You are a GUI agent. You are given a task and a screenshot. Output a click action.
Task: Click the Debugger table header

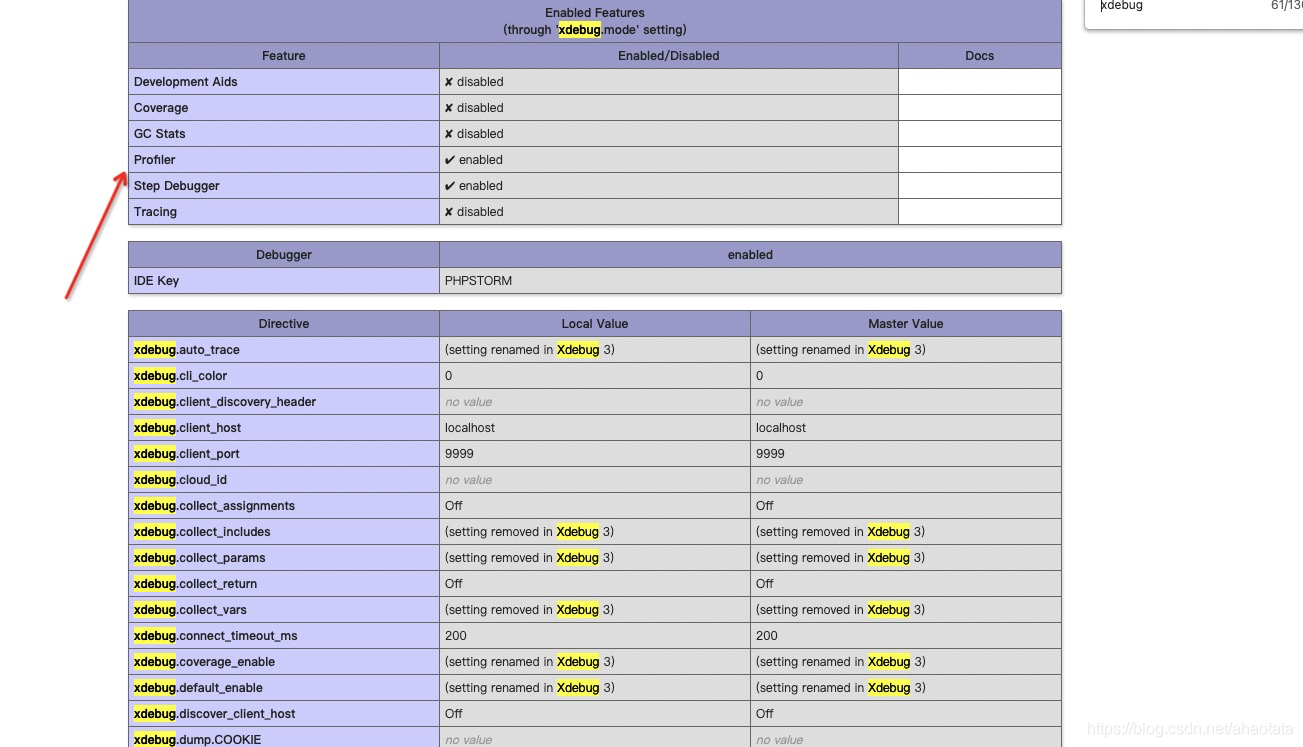284,255
